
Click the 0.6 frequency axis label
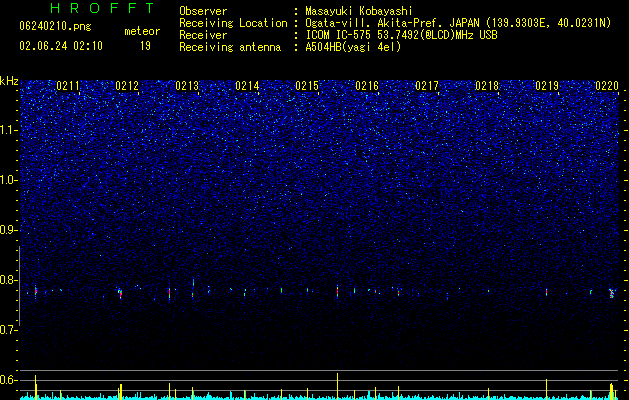click(9, 380)
